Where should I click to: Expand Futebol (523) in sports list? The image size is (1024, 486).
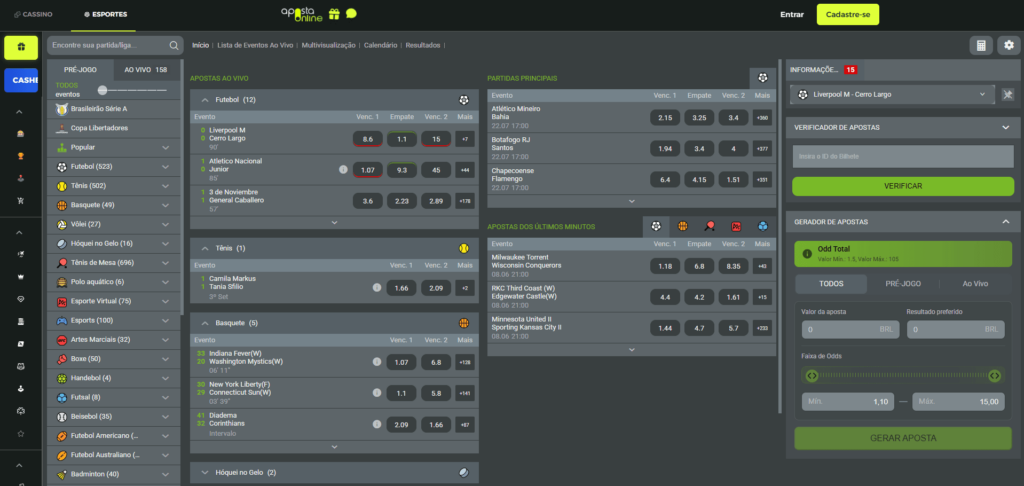pos(114,167)
